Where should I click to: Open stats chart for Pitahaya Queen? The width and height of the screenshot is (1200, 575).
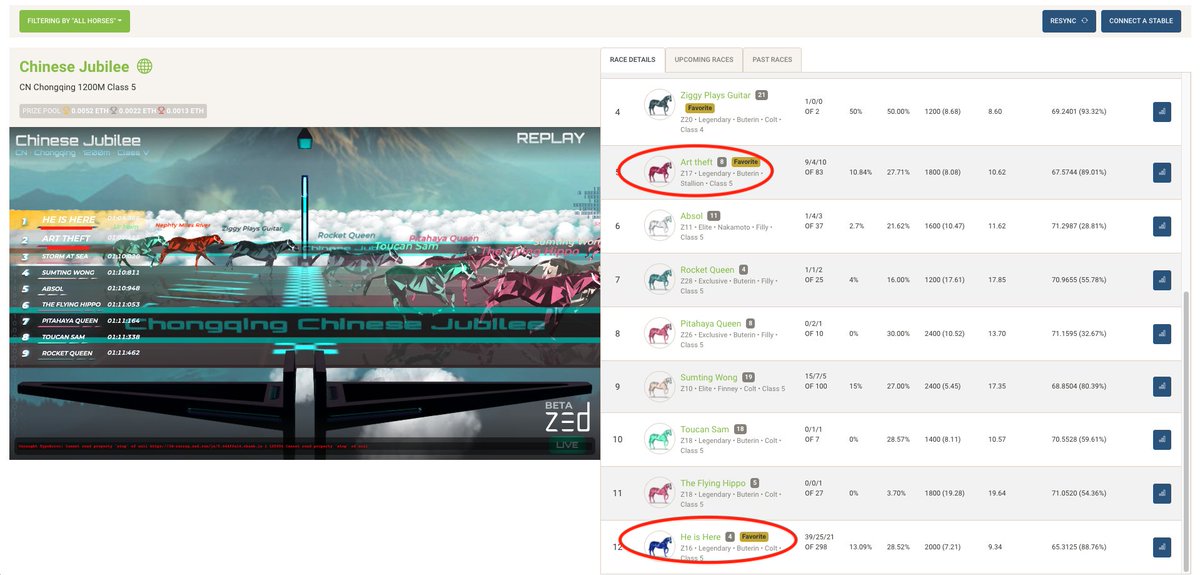tap(1162, 334)
